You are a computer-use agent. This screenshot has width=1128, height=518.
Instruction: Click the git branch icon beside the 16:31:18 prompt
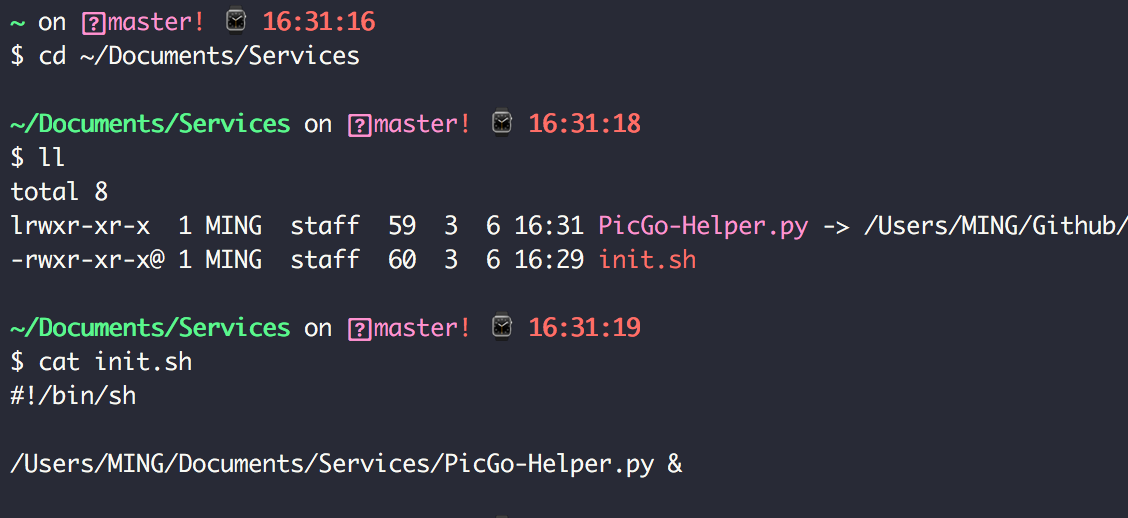359,125
